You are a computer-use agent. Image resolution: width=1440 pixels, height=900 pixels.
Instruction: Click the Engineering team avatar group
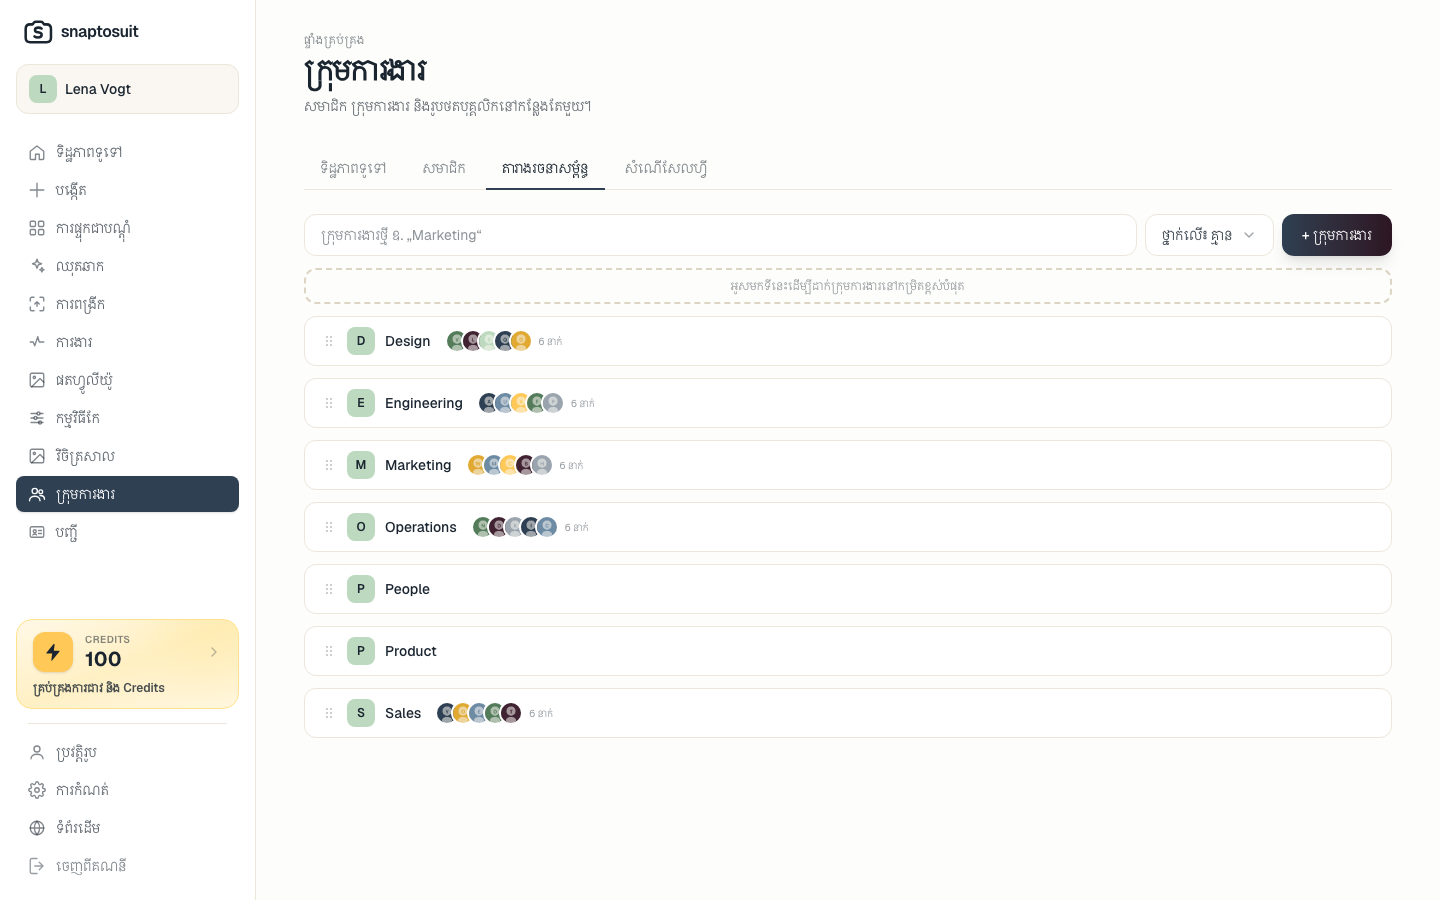click(521, 403)
